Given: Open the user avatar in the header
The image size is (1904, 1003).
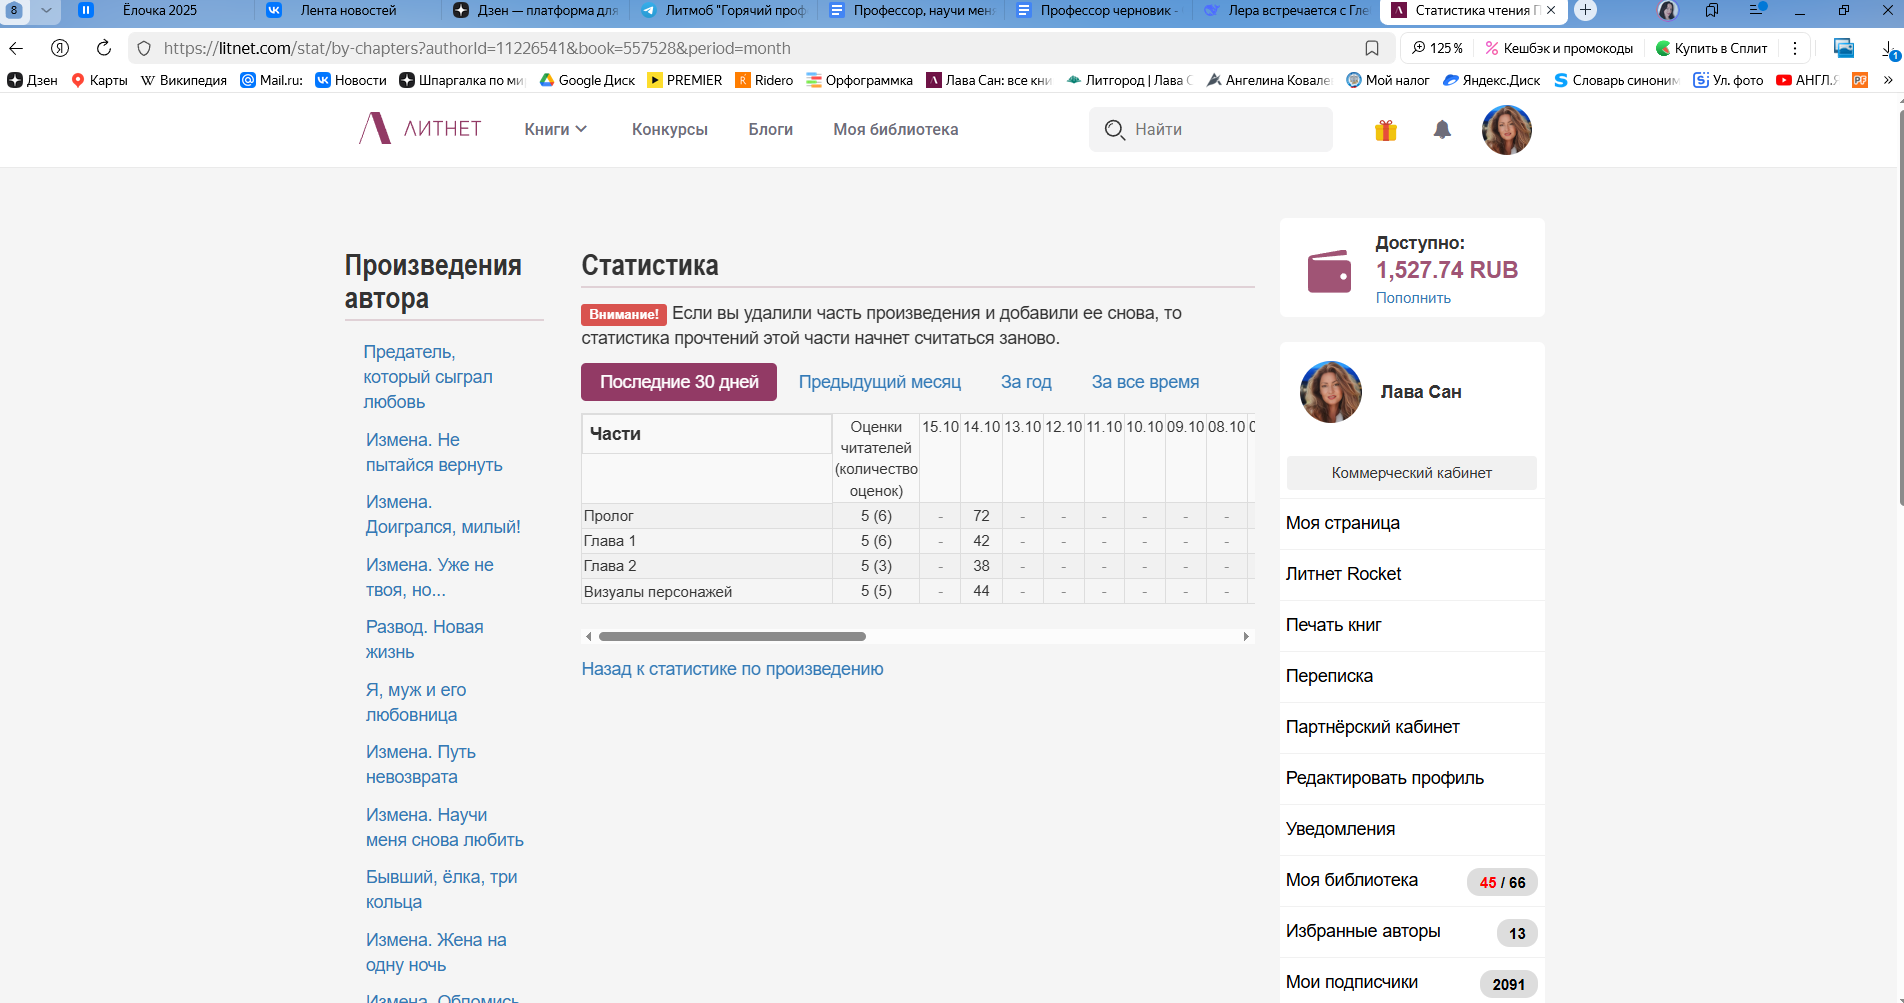Looking at the screenshot, I should click(1506, 130).
